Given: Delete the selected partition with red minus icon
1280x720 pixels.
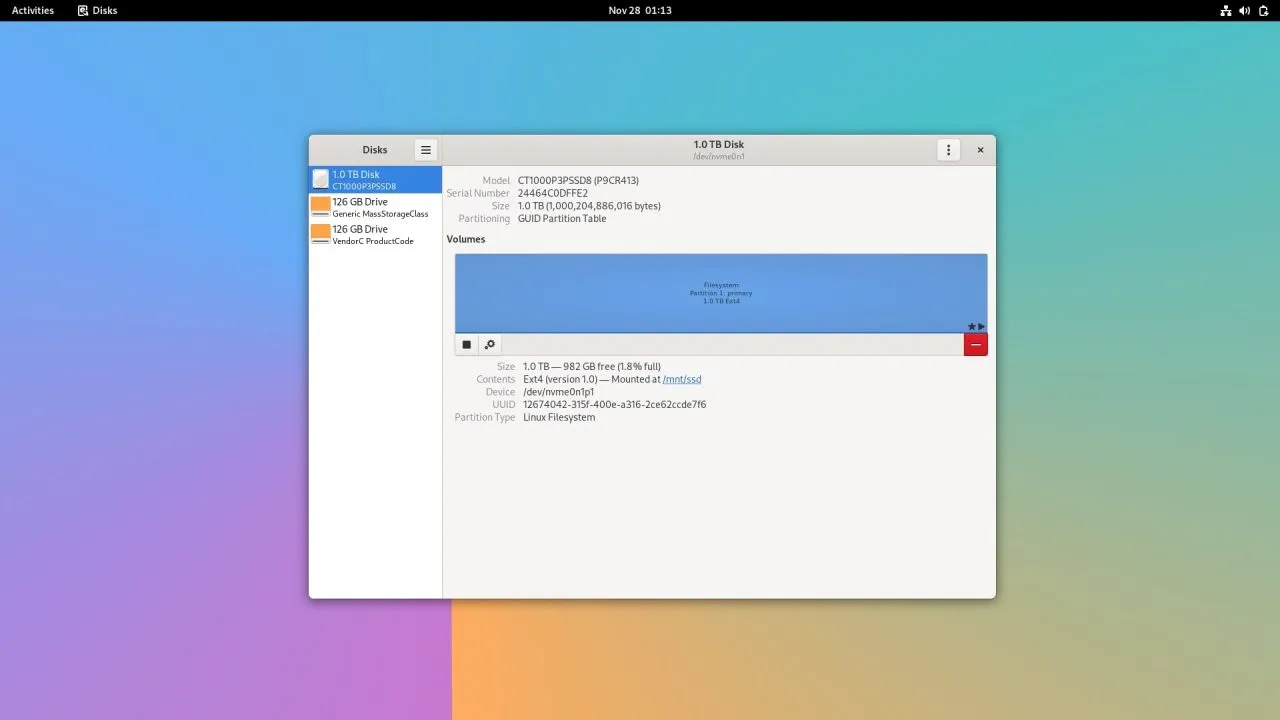Looking at the screenshot, I should (975, 344).
